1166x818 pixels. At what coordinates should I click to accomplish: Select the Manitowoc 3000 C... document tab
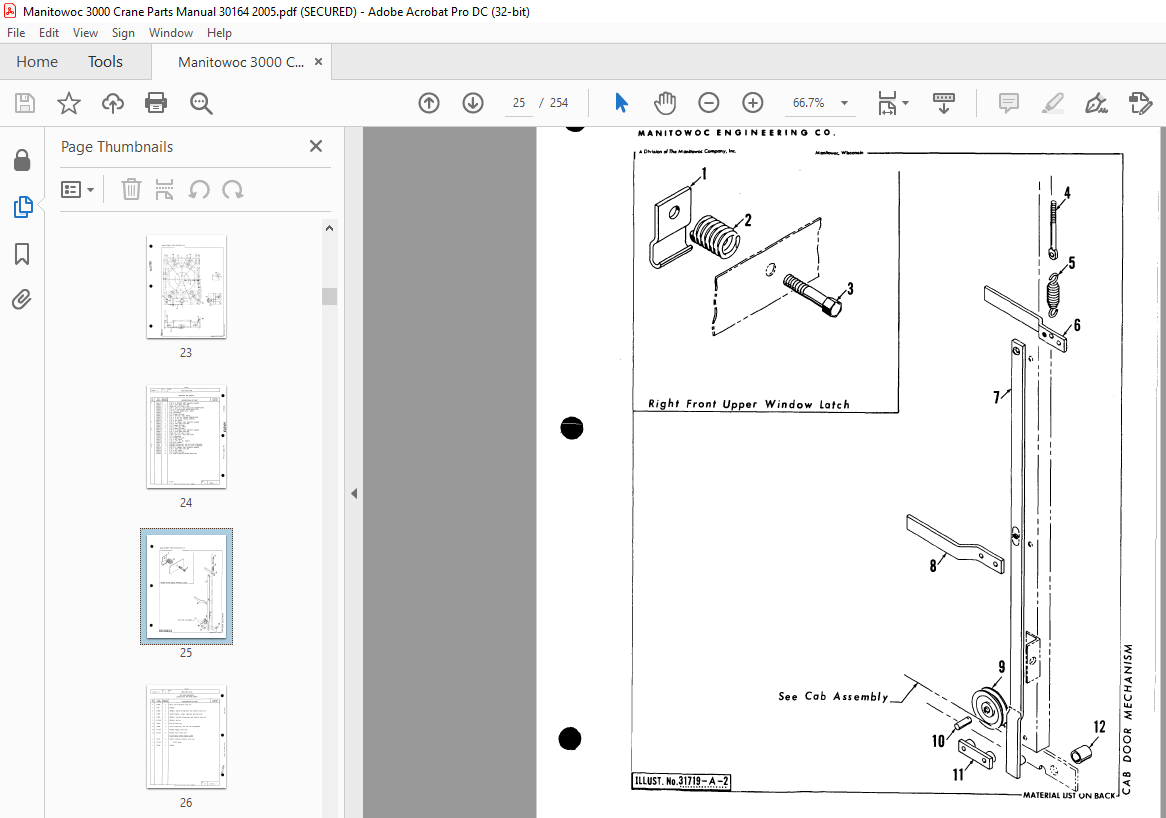pos(241,62)
